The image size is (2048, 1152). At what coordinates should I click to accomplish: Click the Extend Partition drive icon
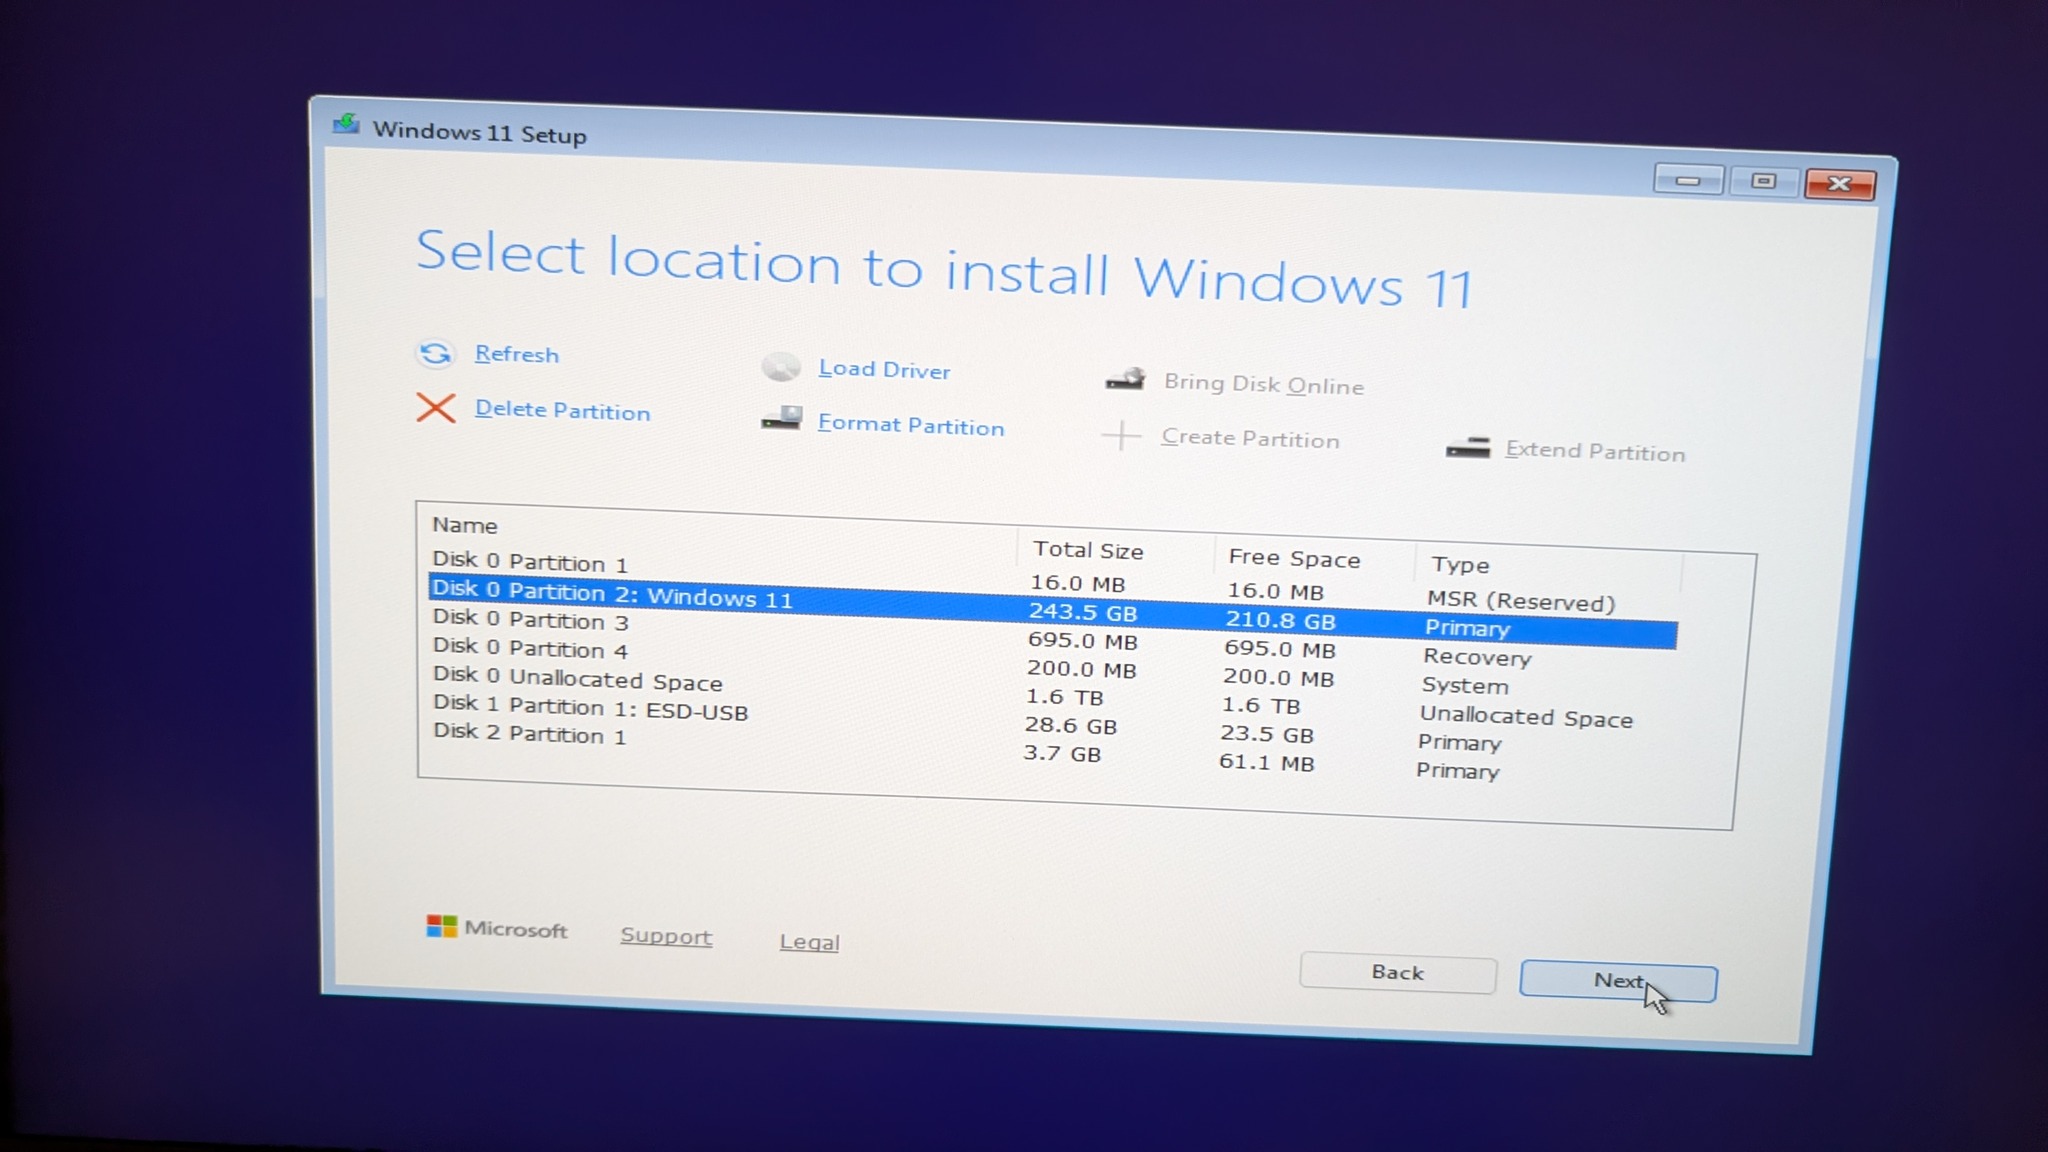pyautogui.click(x=1468, y=447)
